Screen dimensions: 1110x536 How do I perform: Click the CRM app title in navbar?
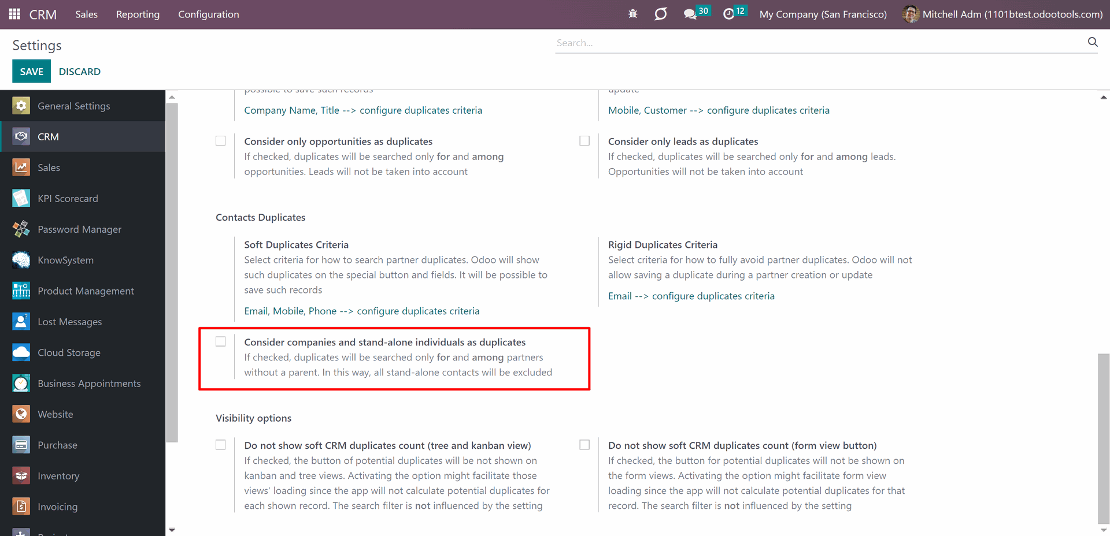[43, 14]
